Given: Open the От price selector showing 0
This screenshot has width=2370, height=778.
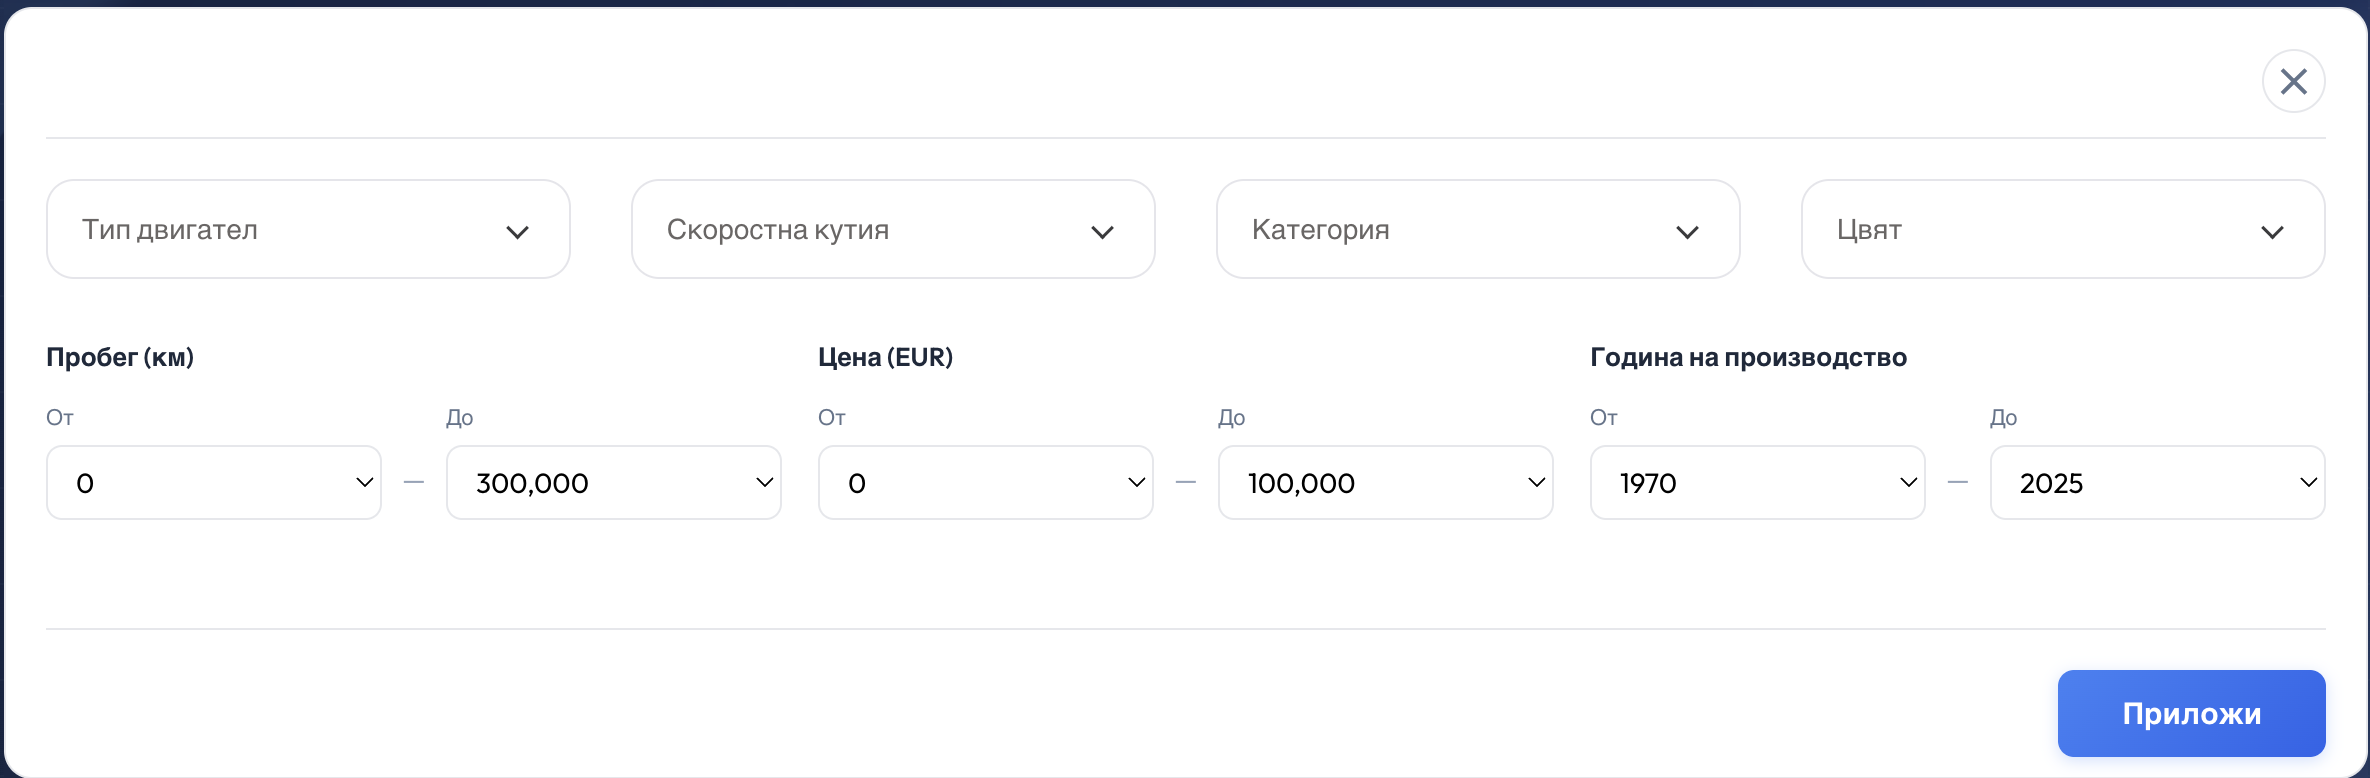Looking at the screenshot, I should click(x=985, y=483).
